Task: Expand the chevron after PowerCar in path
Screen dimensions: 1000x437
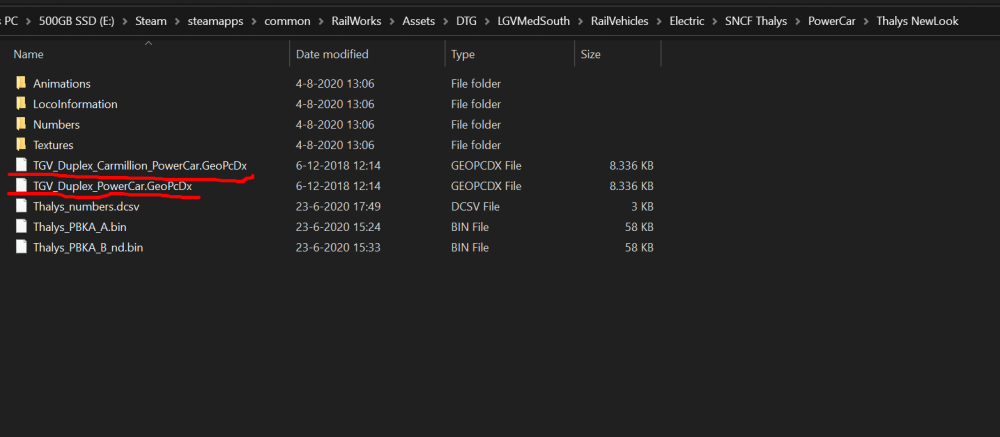Action: (865, 21)
